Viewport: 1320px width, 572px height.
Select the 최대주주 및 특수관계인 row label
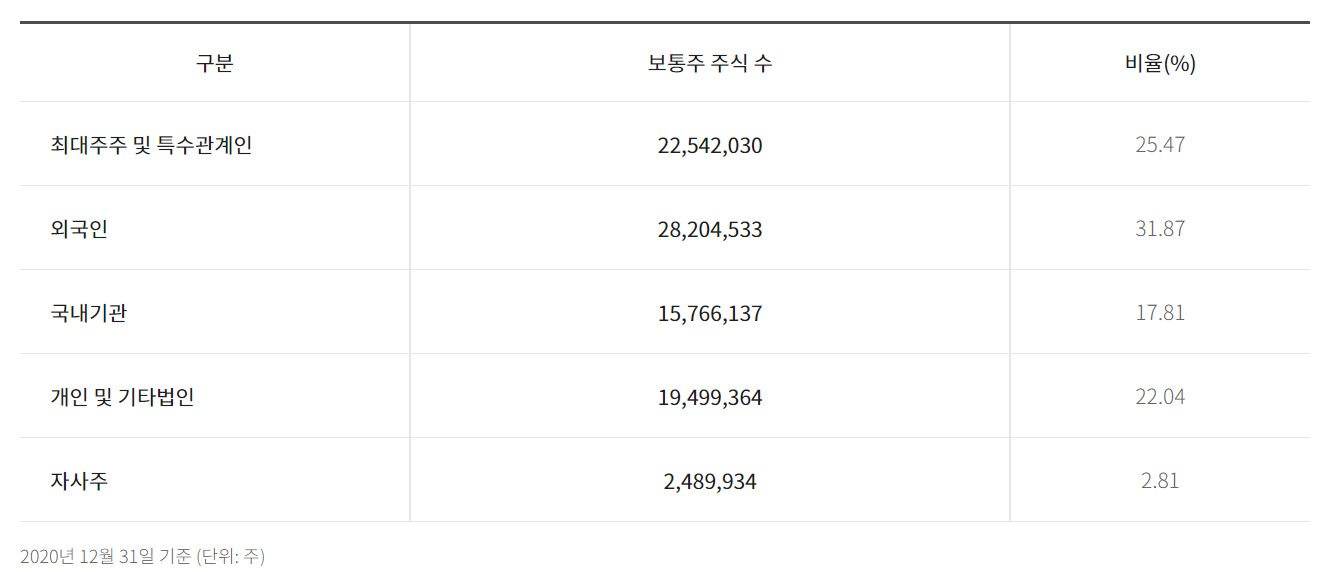point(151,145)
